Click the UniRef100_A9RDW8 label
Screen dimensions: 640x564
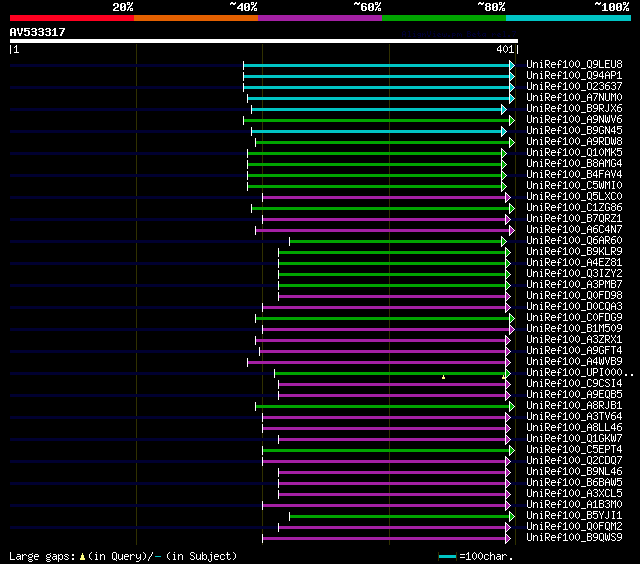tap(574, 142)
